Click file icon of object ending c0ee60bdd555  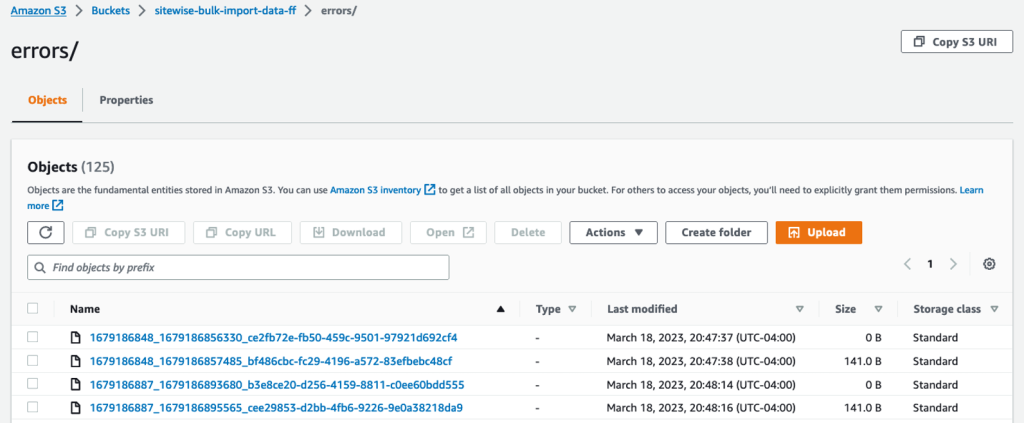(x=75, y=384)
